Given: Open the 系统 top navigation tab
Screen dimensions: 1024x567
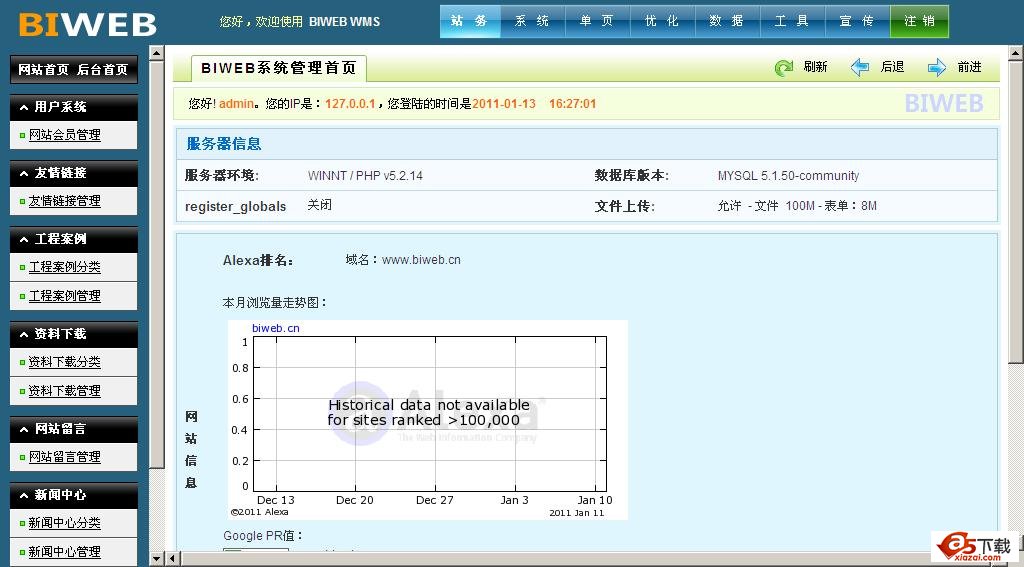Looking at the screenshot, I should [x=533, y=21].
